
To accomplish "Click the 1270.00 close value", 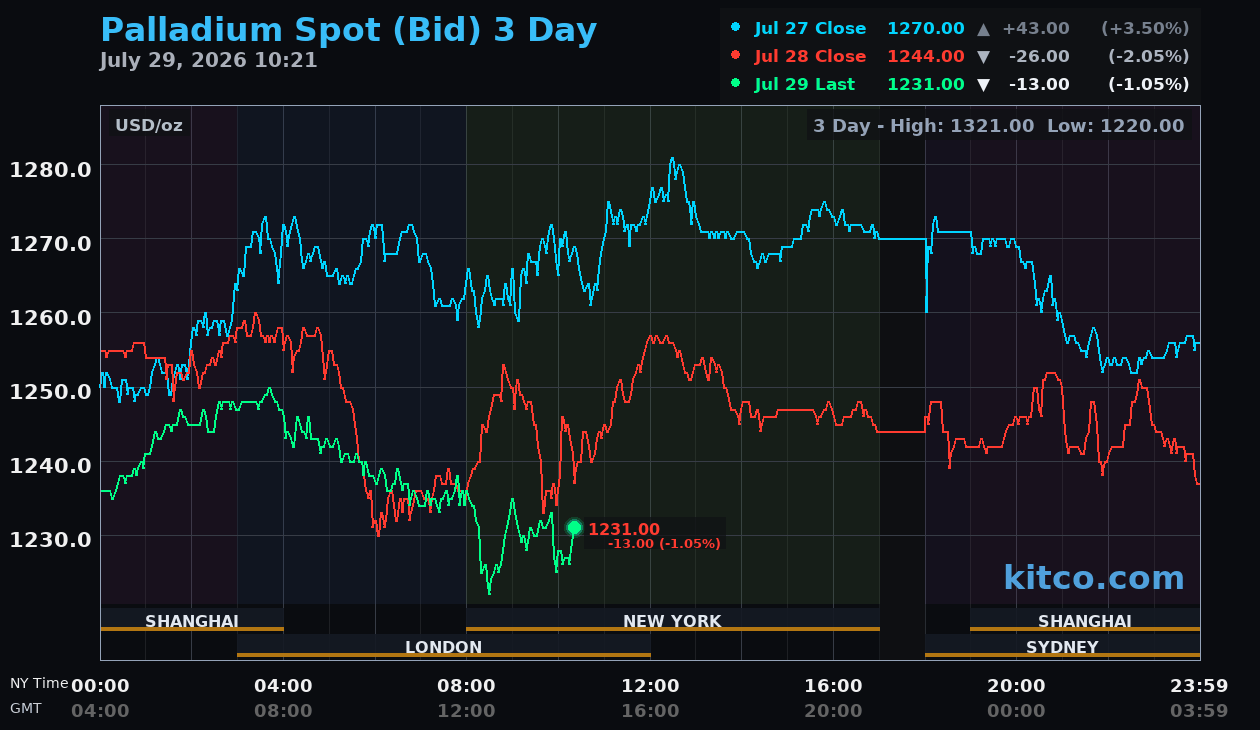I will tap(926, 29).
